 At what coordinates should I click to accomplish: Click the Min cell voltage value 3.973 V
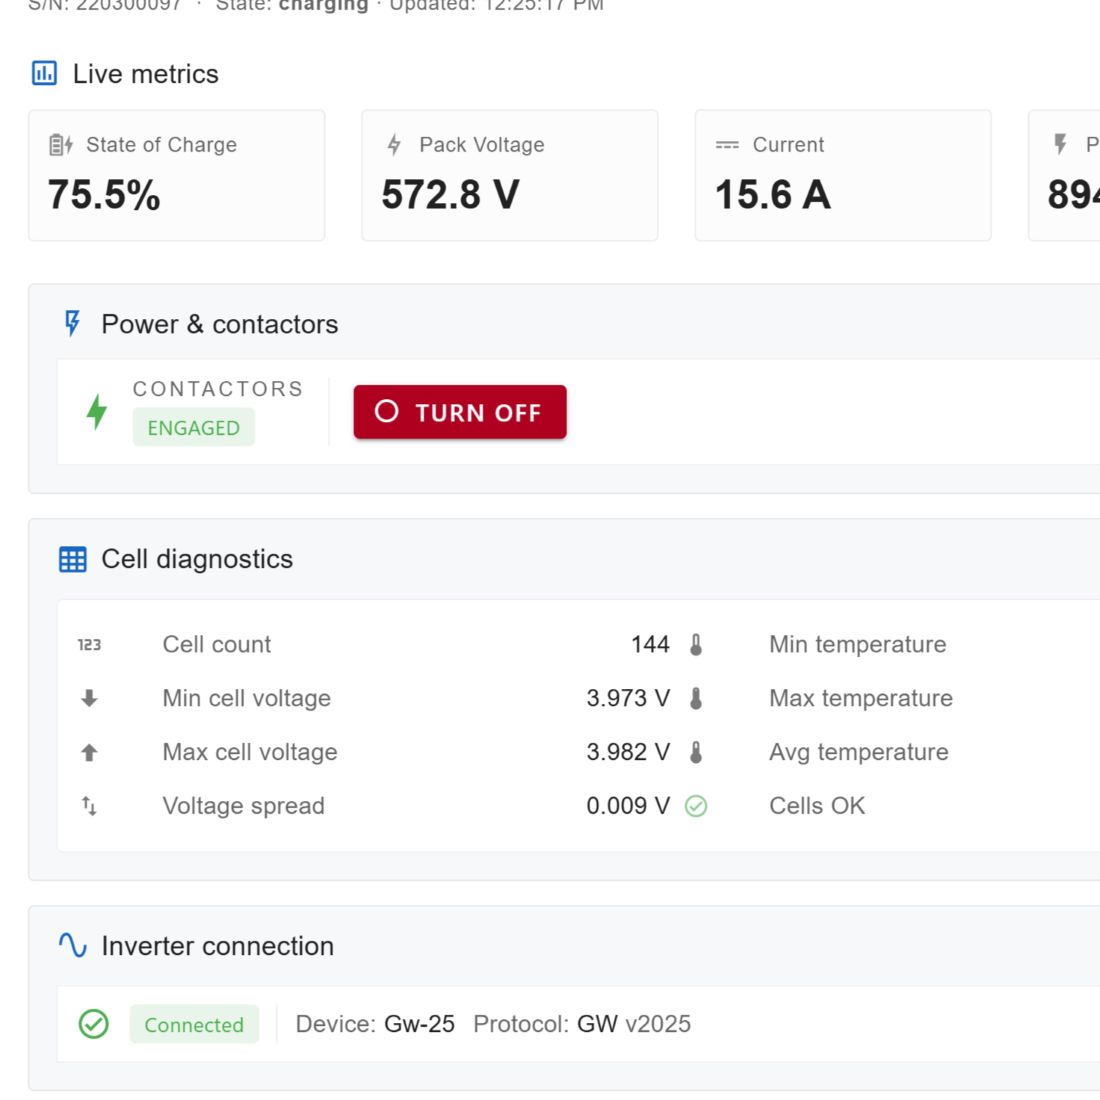pos(628,698)
